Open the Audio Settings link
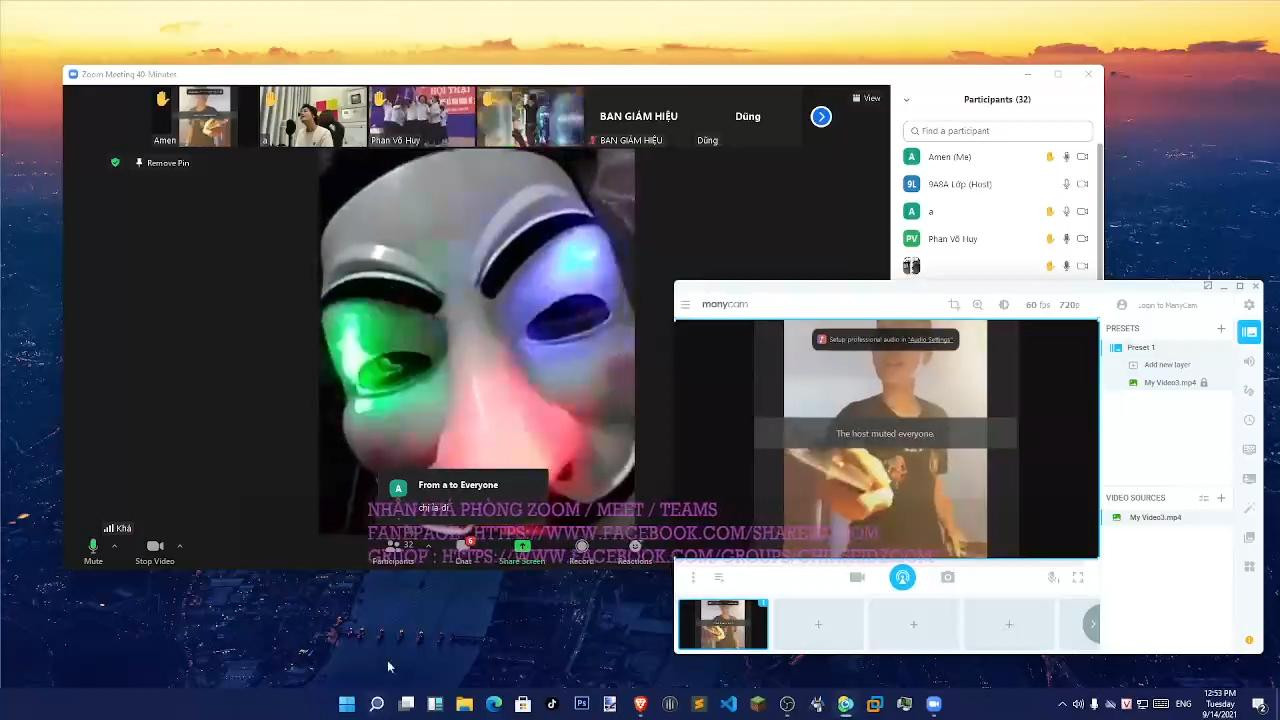This screenshot has height=720, width=1280. 929,340
